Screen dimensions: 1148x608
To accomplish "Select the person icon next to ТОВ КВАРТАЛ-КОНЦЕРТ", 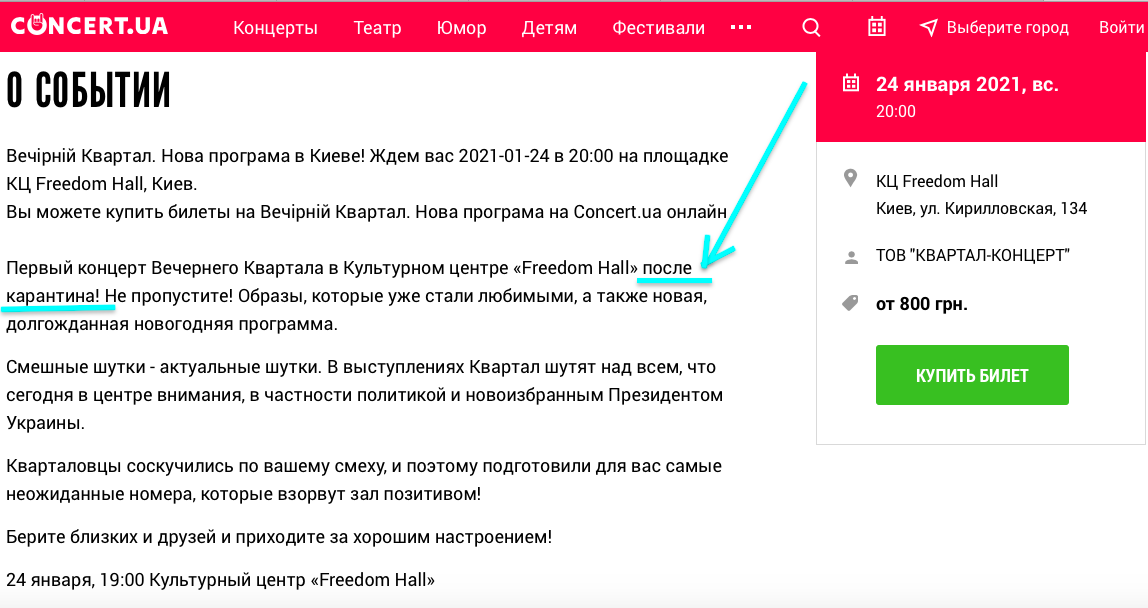I will click(x=850, y=257).
